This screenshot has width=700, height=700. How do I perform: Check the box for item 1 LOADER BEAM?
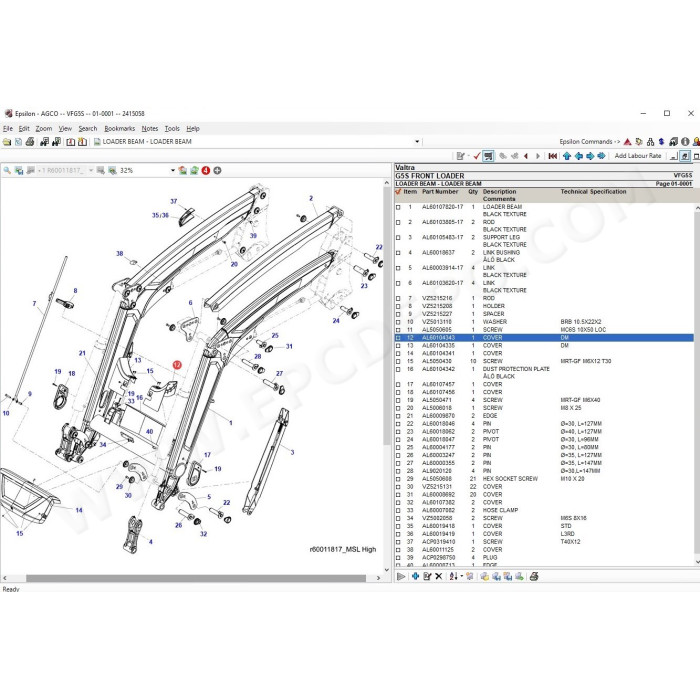pos(398,208)
